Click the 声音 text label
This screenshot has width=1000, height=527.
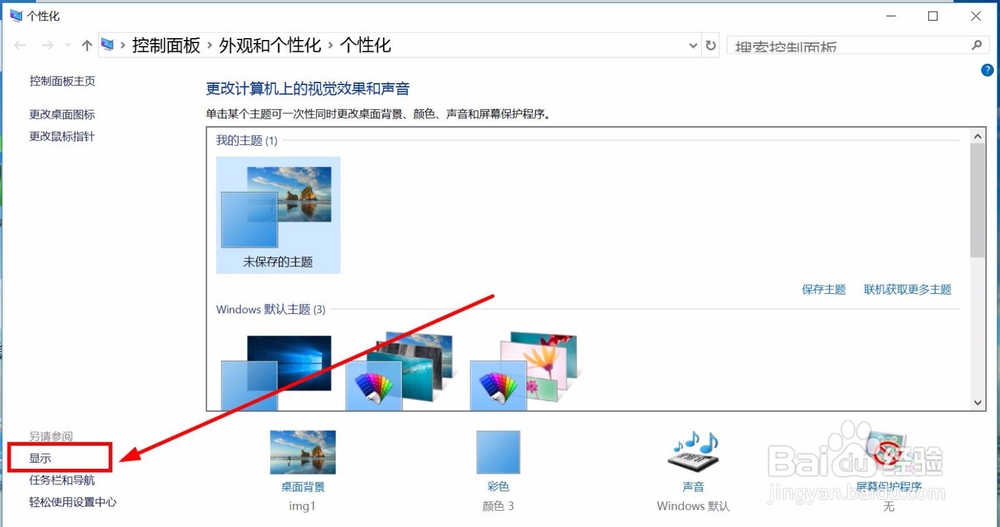[x=693, y=487]
